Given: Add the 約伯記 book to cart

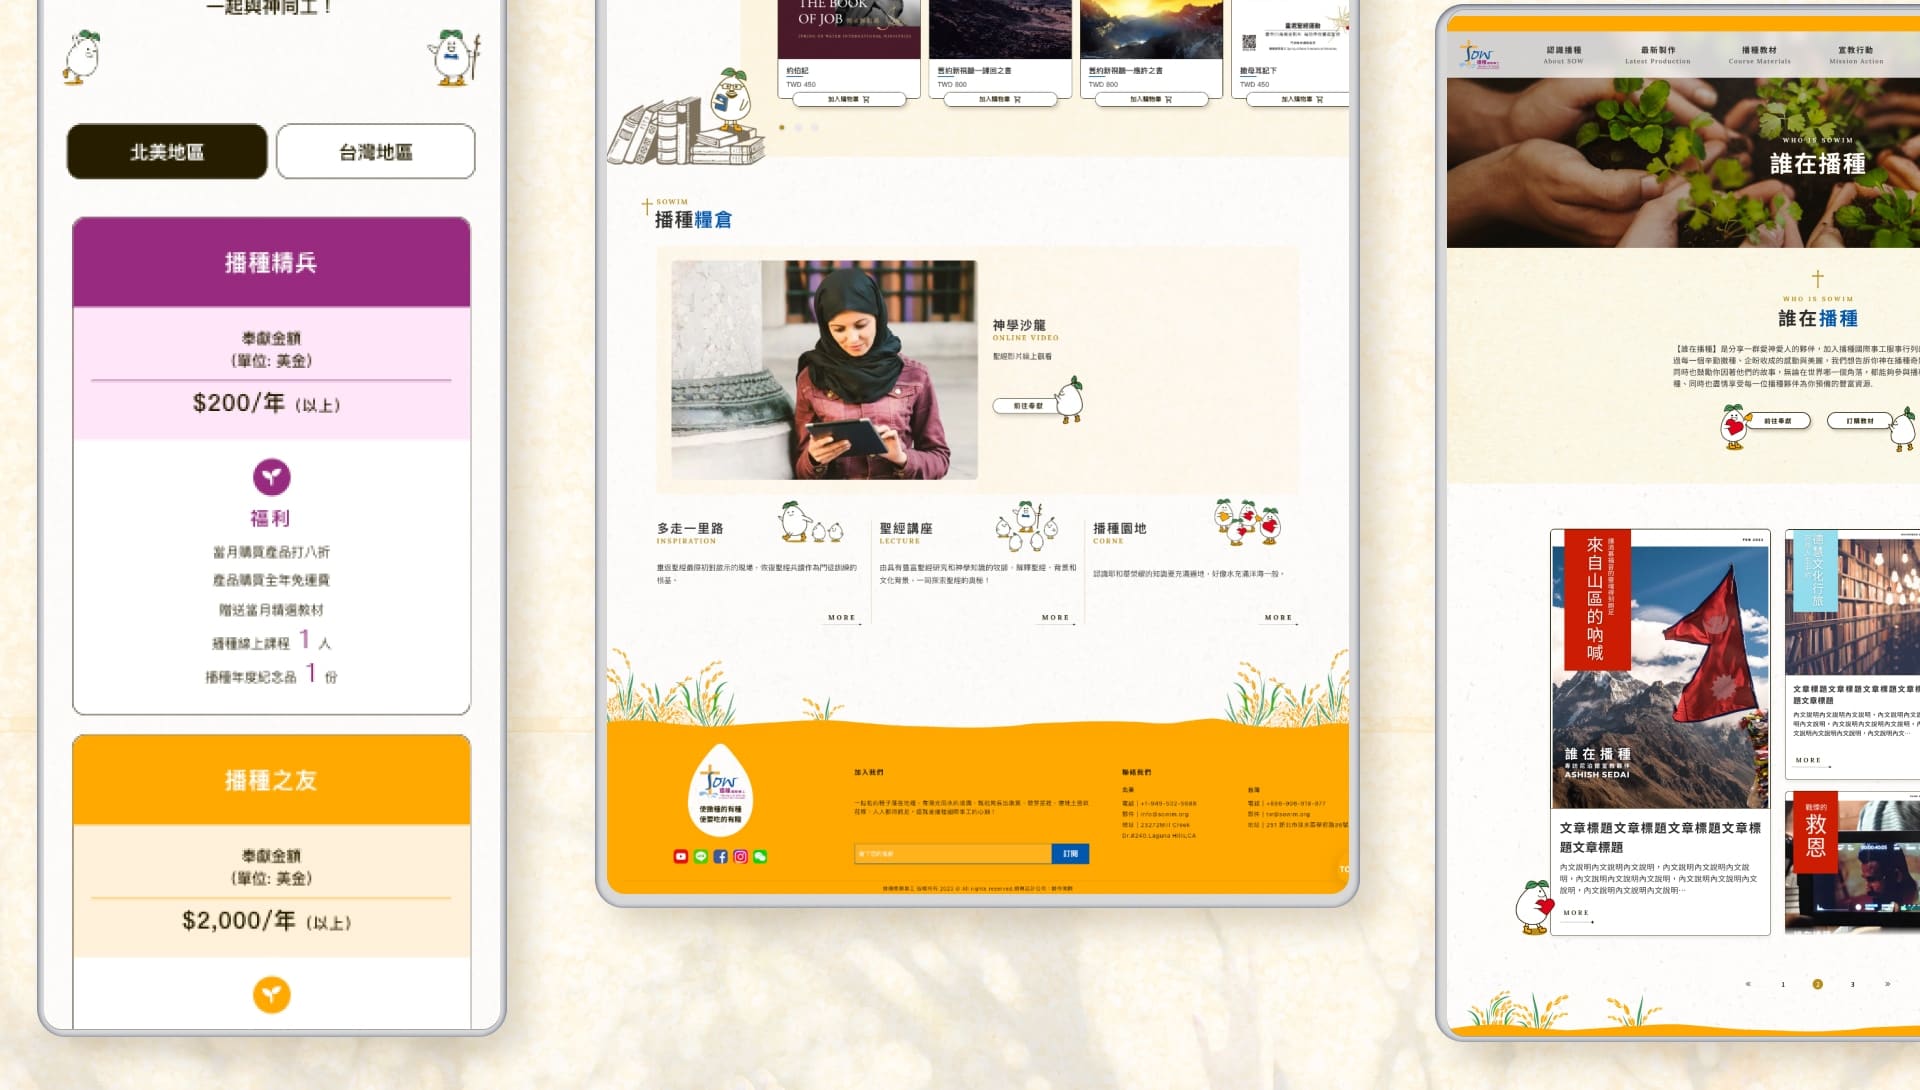Looking at the screenshot, I should click(848, 99).
